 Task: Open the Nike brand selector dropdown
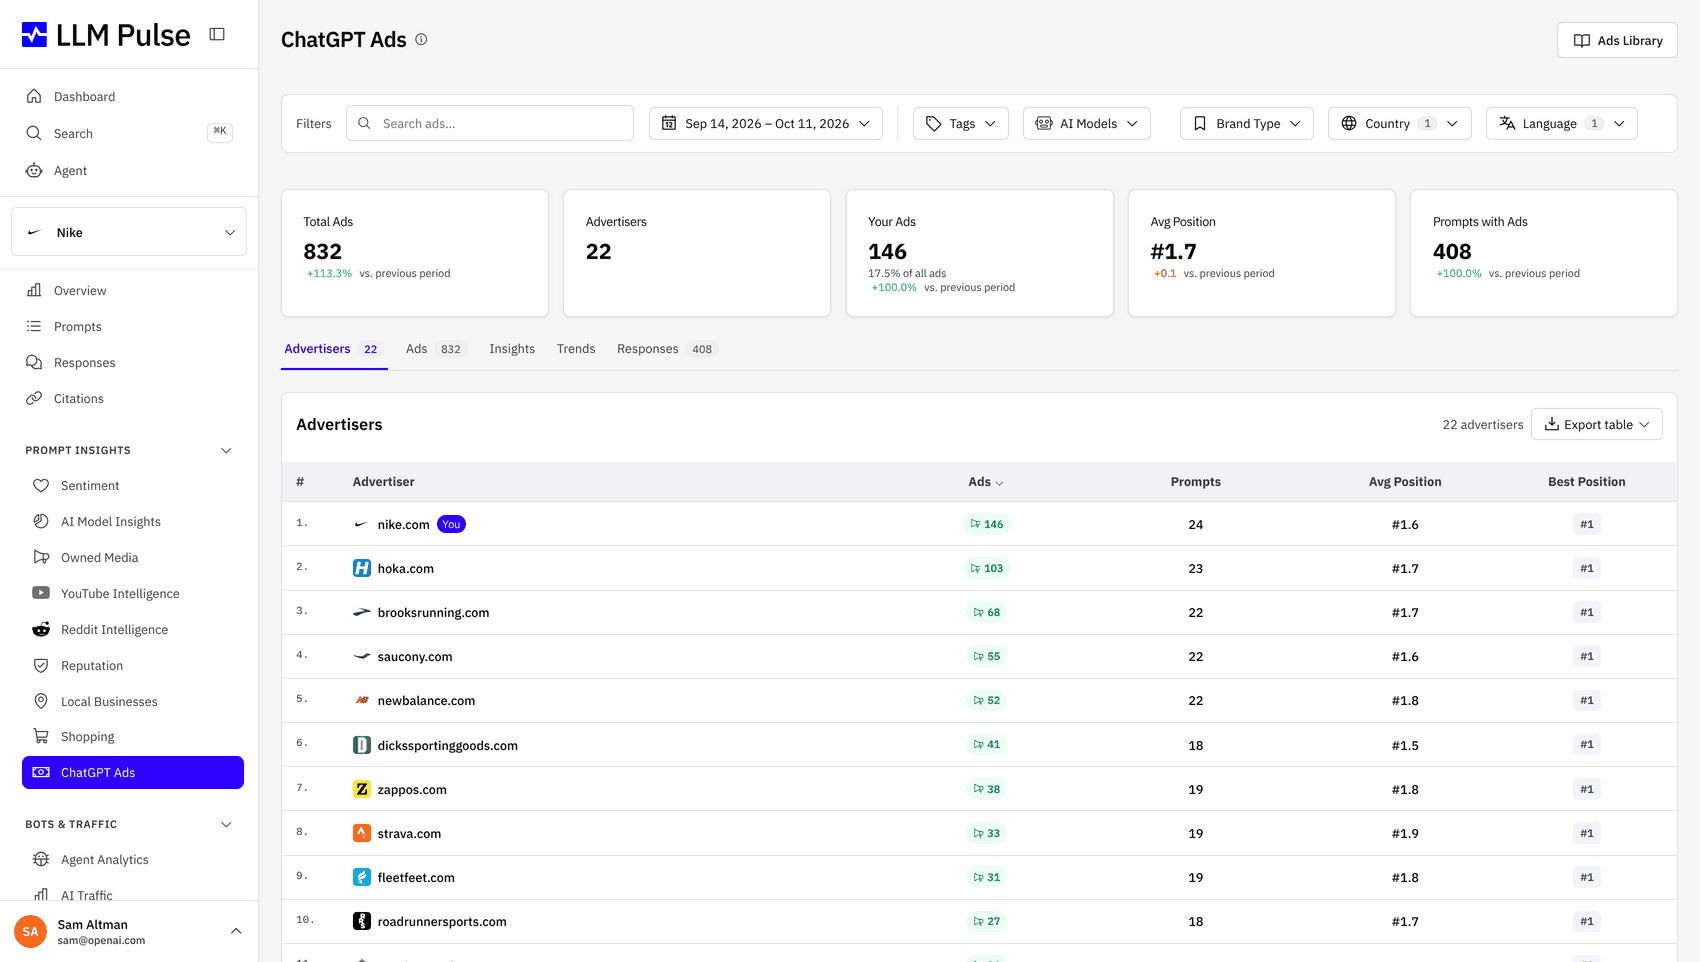pos(129,232)
